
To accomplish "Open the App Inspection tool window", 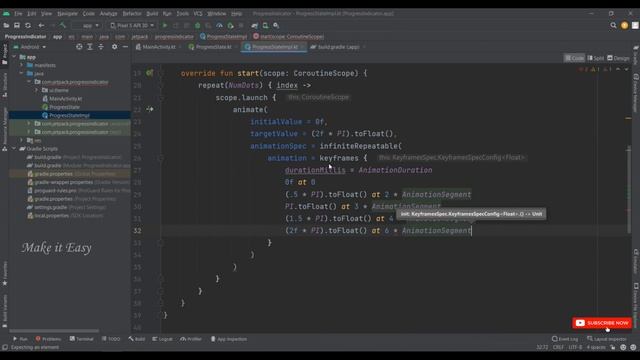I will [x=229, y=339].
